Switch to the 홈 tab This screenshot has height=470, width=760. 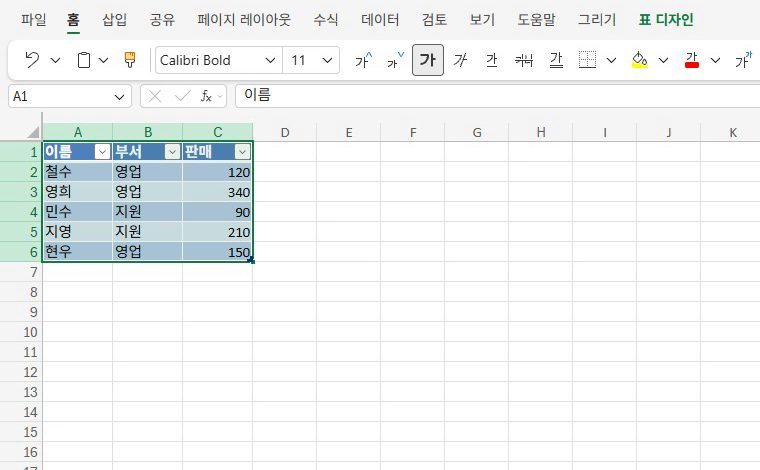73,20
